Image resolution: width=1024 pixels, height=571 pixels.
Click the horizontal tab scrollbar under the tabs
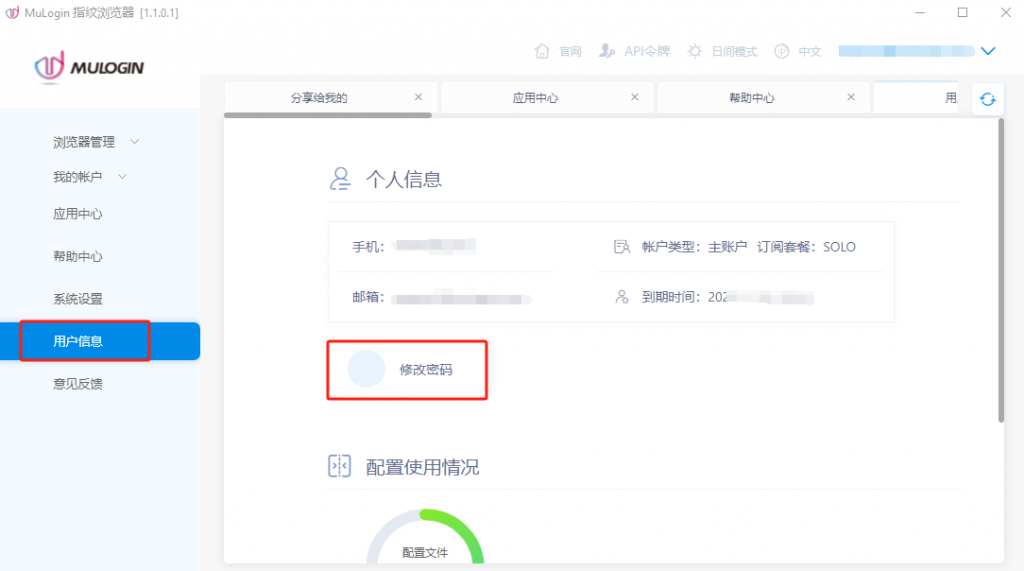pos(328,115)
